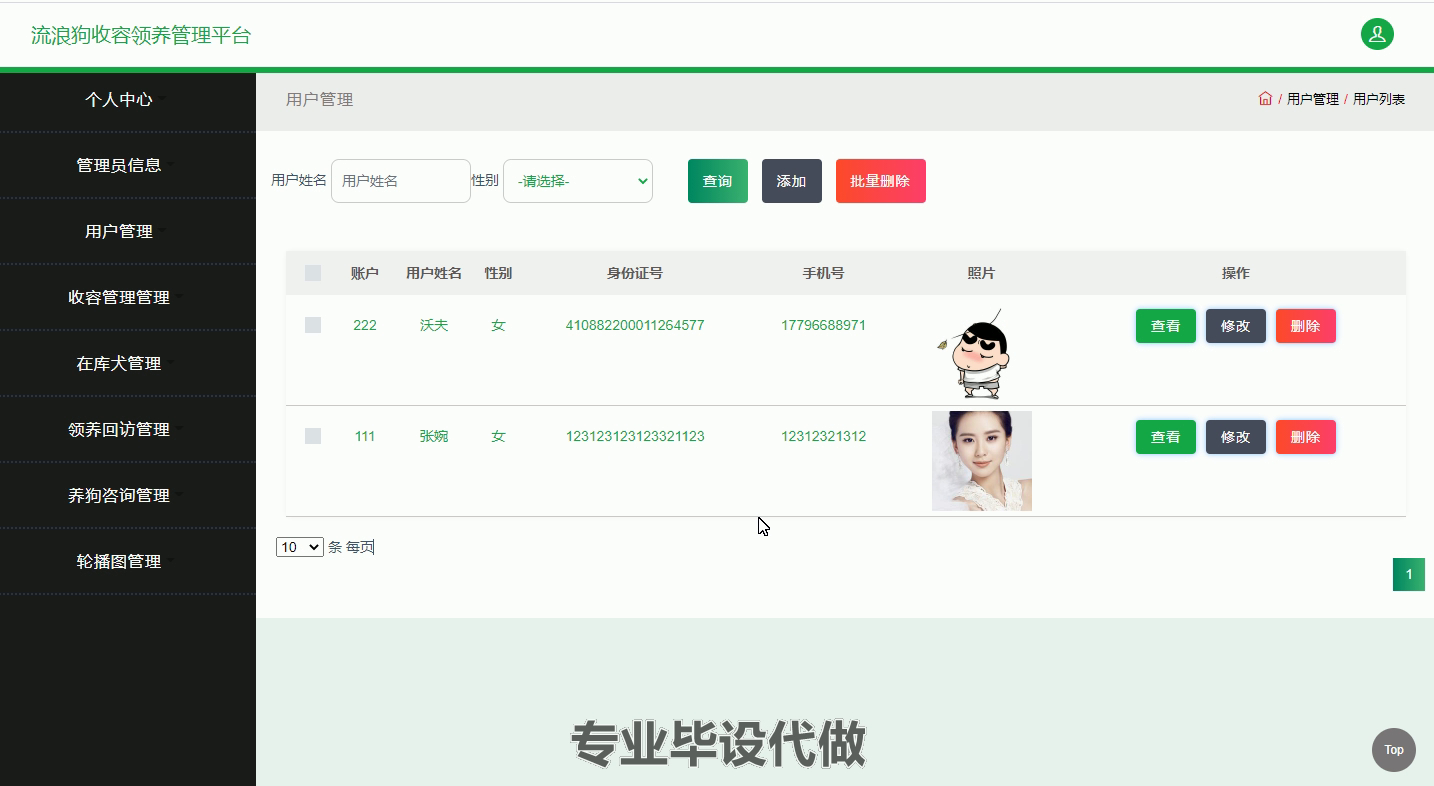
Task: Click phone number 17796688971
Action: pyautogui.click(x=824, y=325)
